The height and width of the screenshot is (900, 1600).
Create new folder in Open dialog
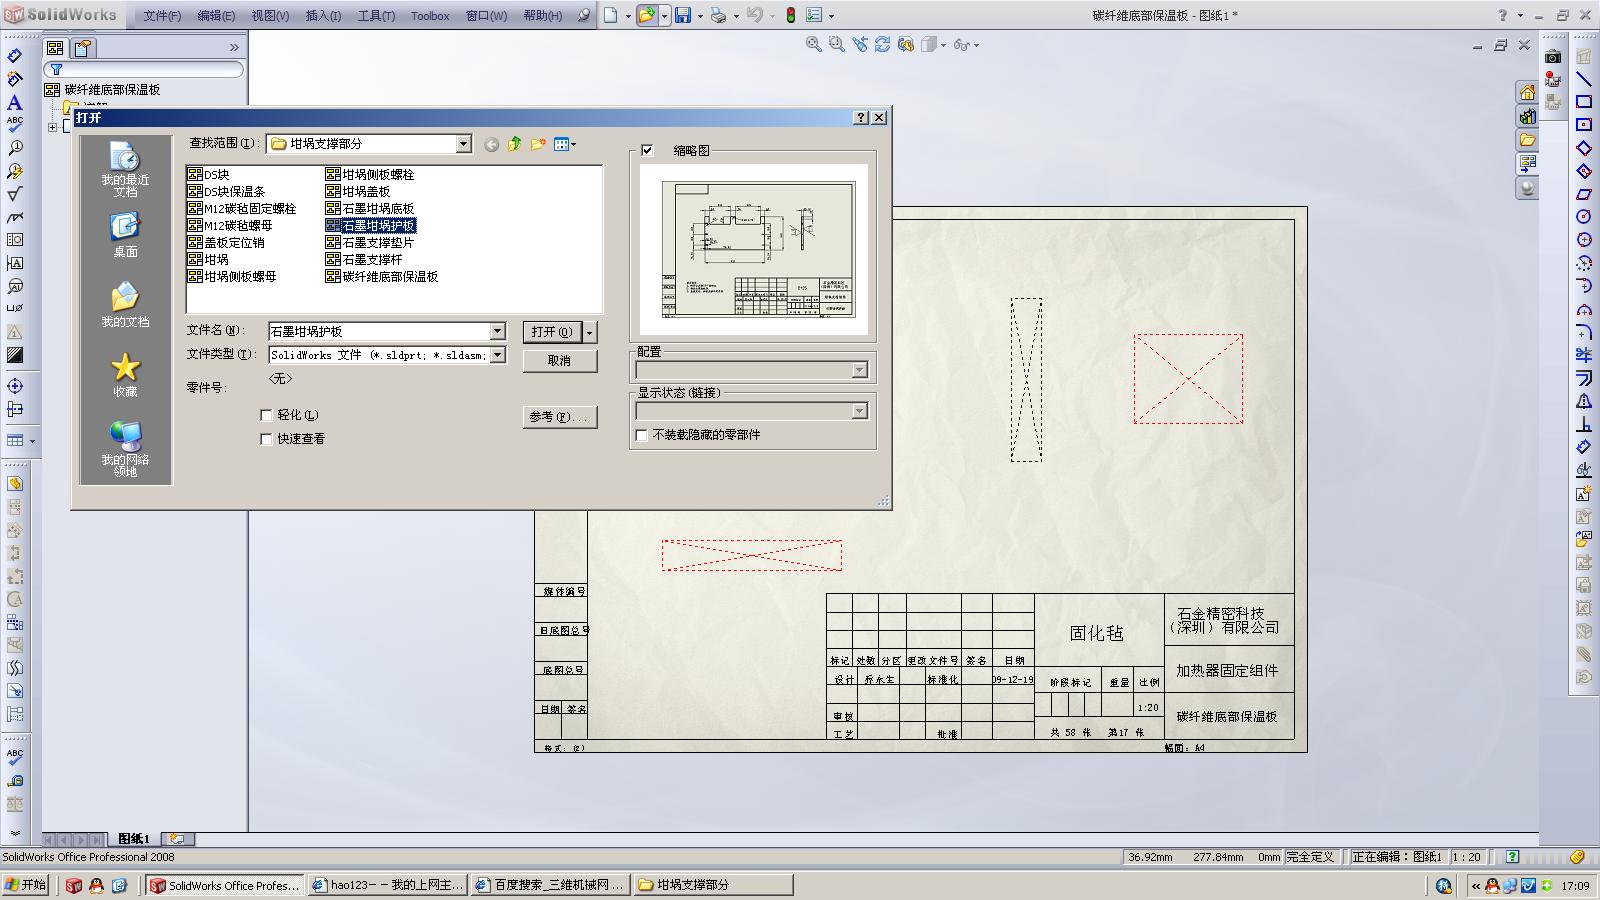click(x=538, y=144)
